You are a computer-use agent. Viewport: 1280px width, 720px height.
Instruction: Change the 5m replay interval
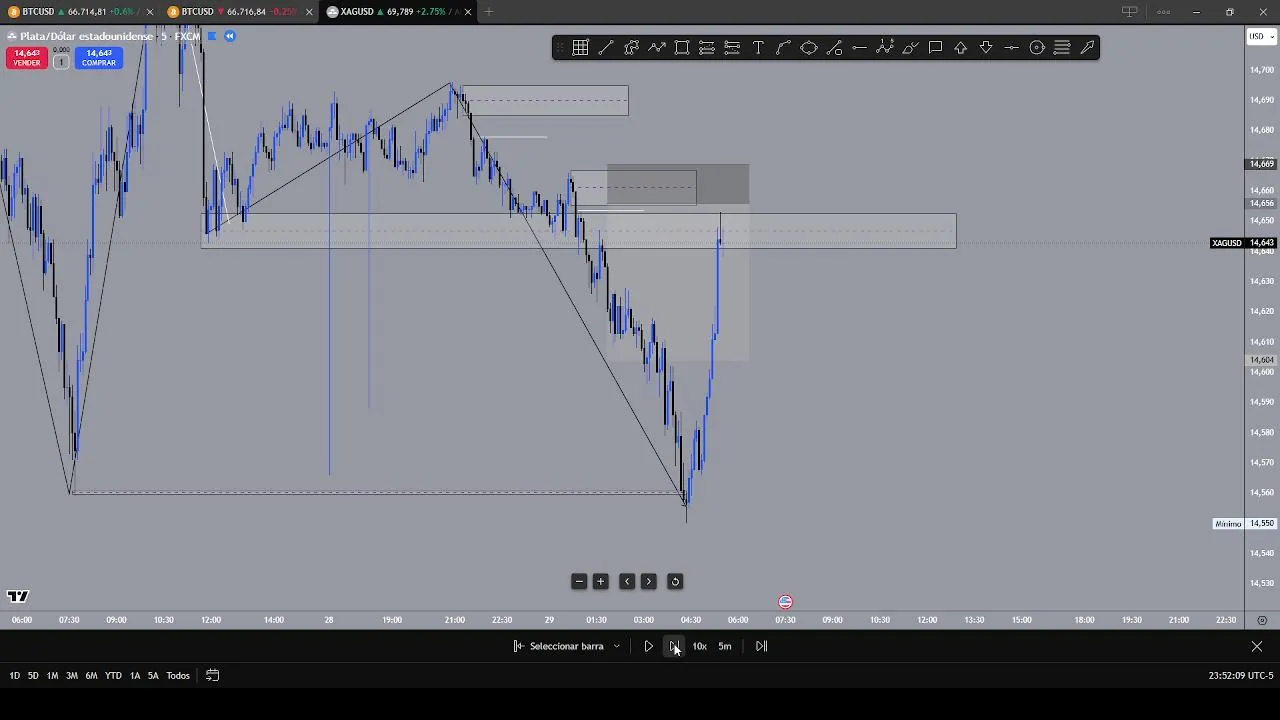click(725, 646)
